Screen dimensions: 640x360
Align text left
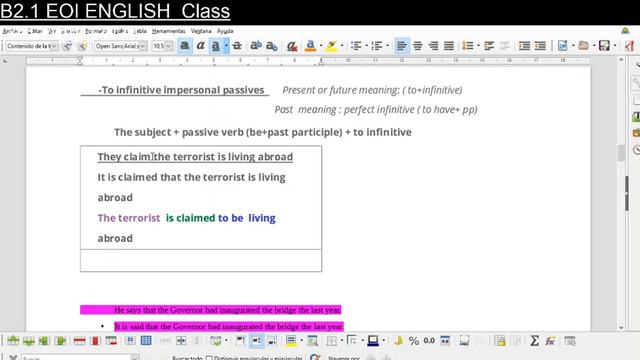click(x=402, y=46)
